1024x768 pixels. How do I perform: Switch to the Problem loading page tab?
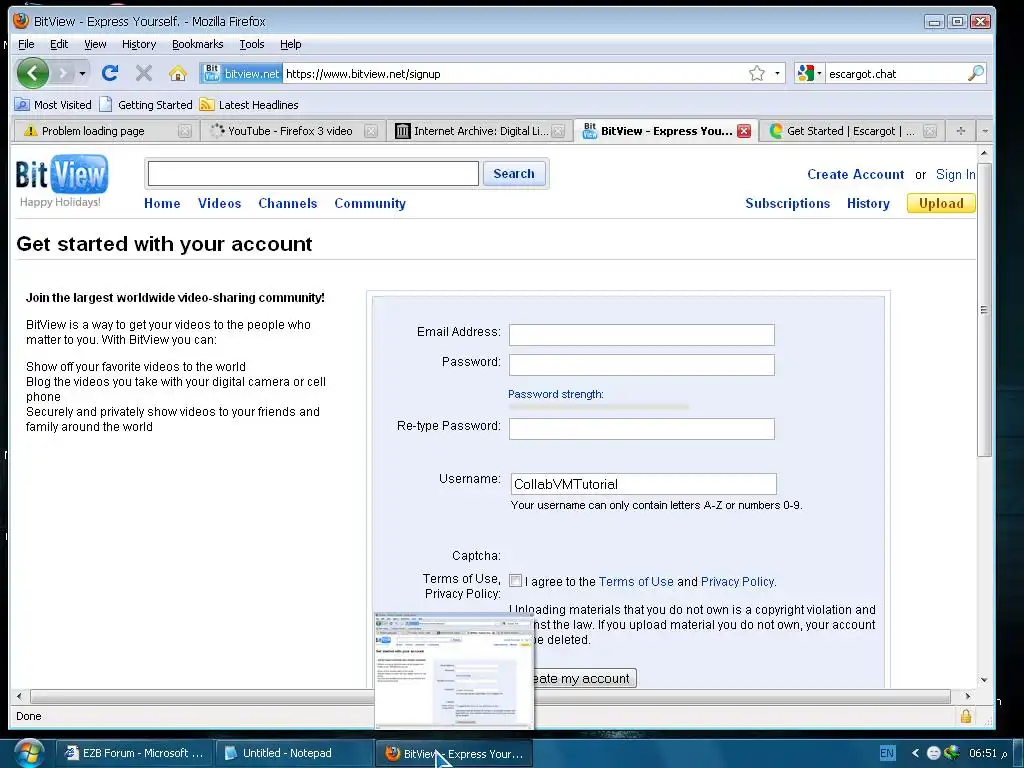[x=93, y=131]
